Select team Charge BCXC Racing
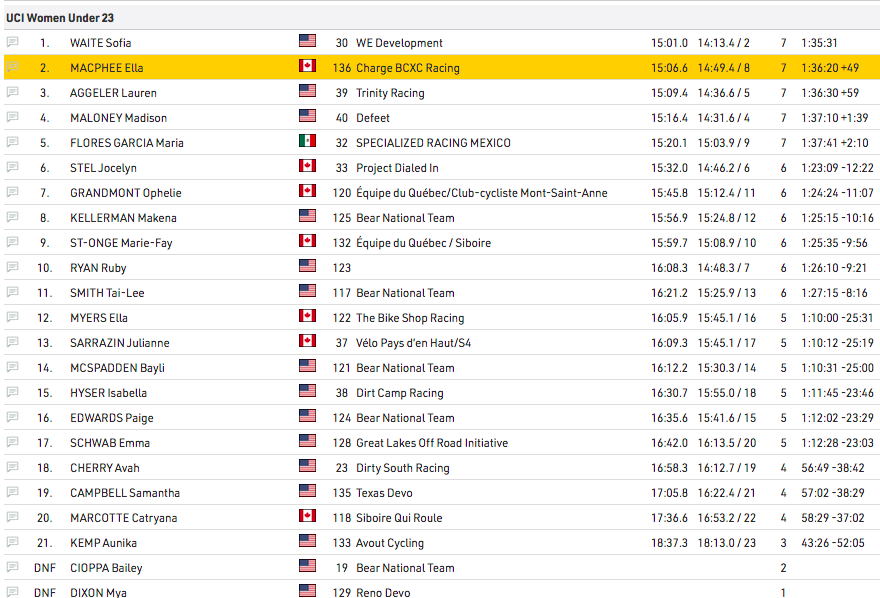The height and width of the screenshot is (598, 880). tap(407, 68)
